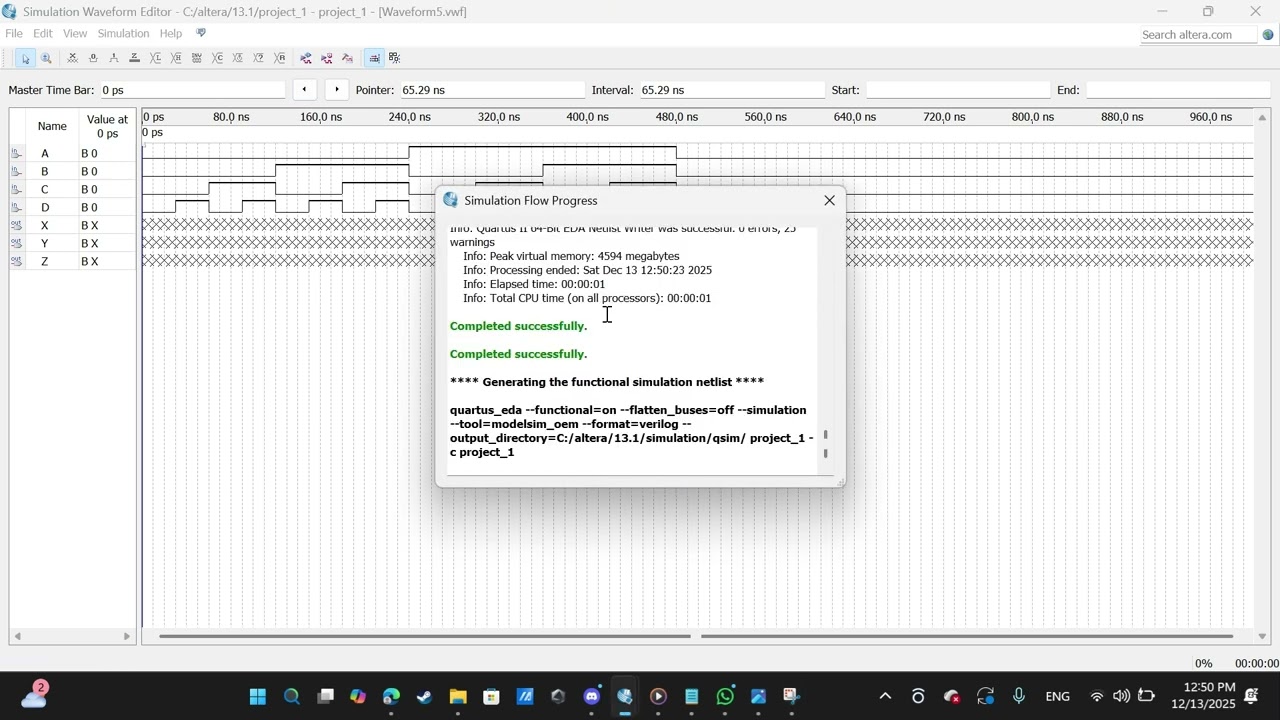Screen dimensions: 1280x720
Task: Click the Search altera.com field
Action: tap(1198, 34)
